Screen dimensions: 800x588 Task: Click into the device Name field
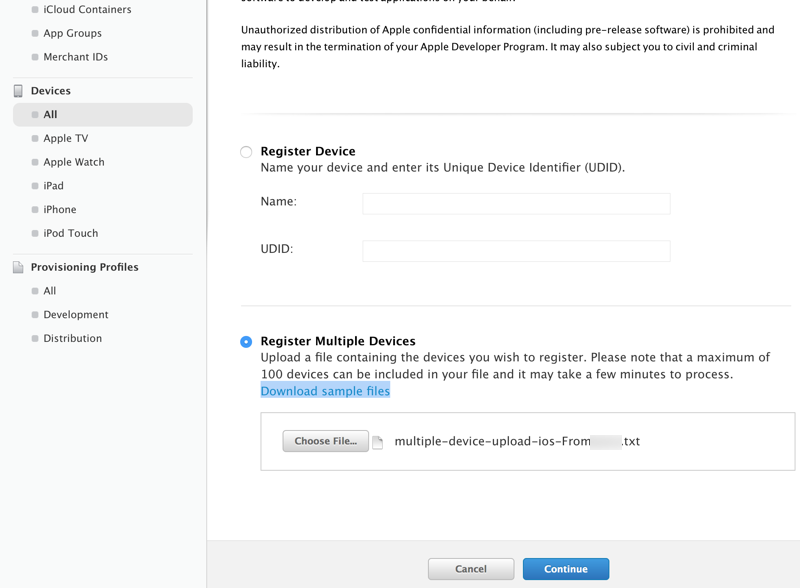[516, 203]
